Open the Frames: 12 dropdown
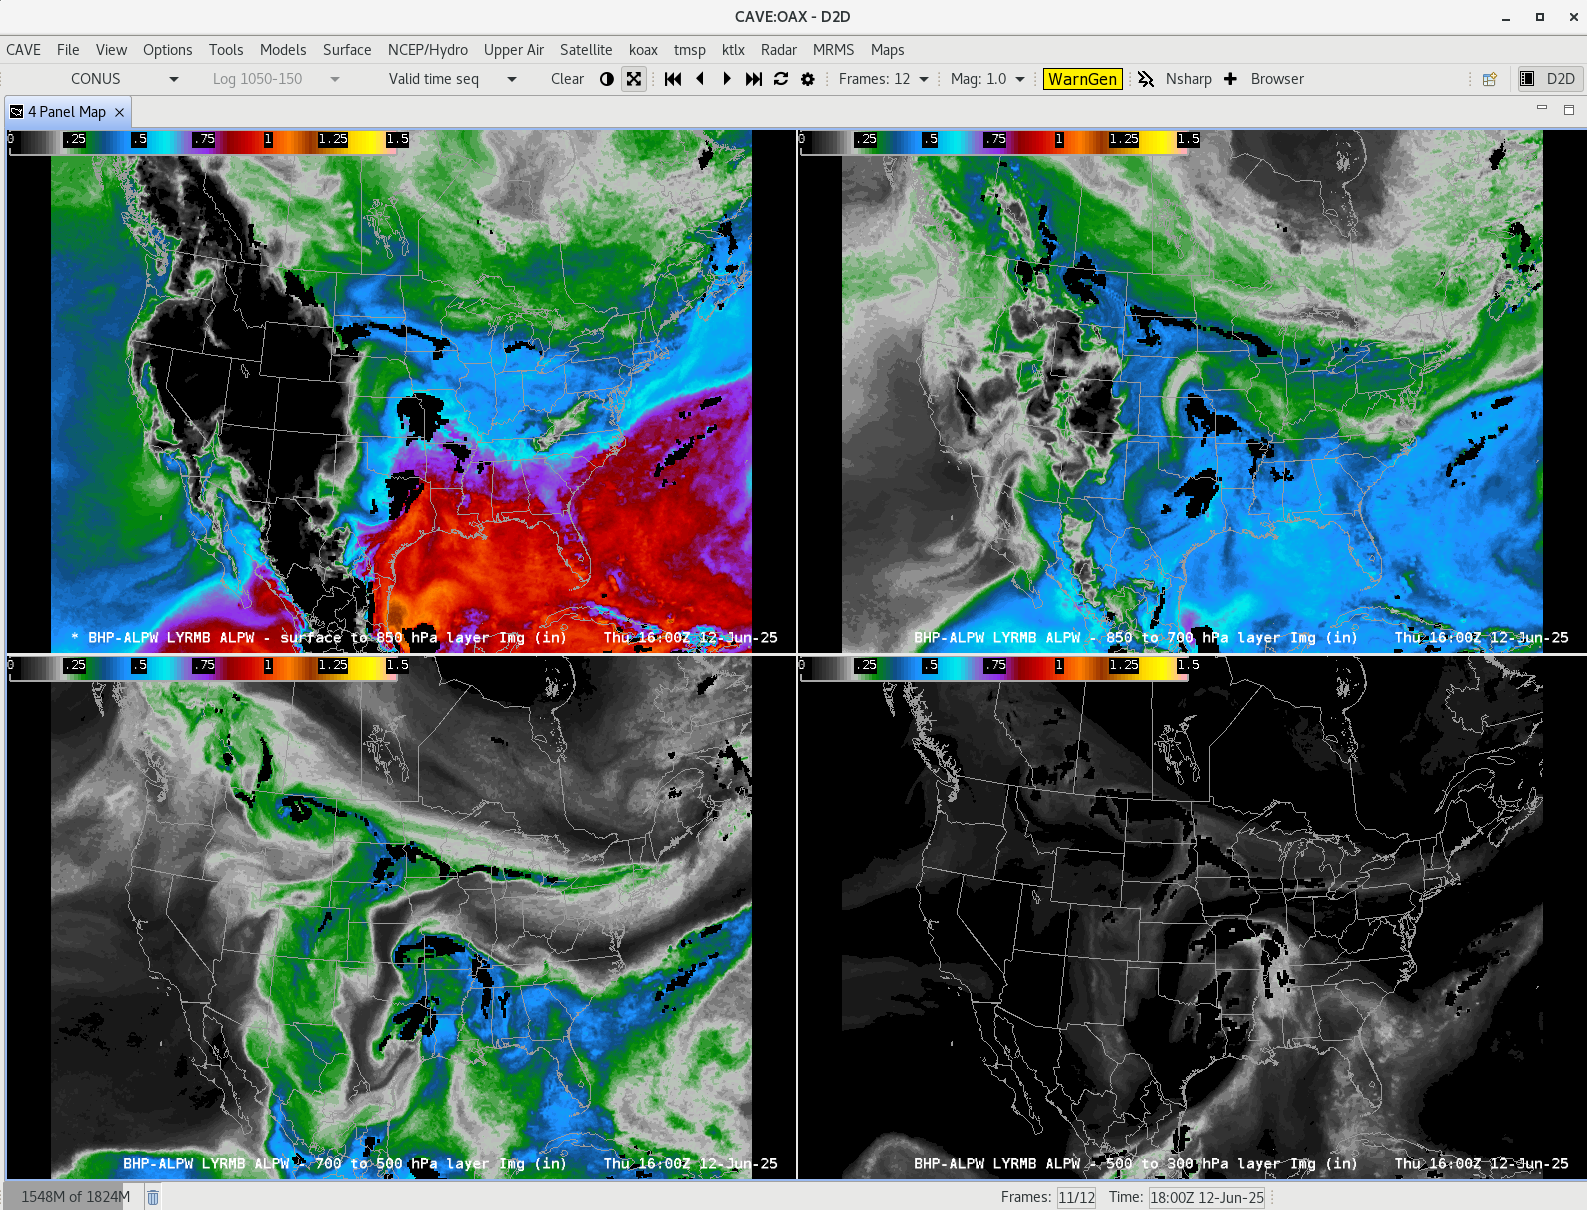1587x1210 pixels. [x=884, y=79]
